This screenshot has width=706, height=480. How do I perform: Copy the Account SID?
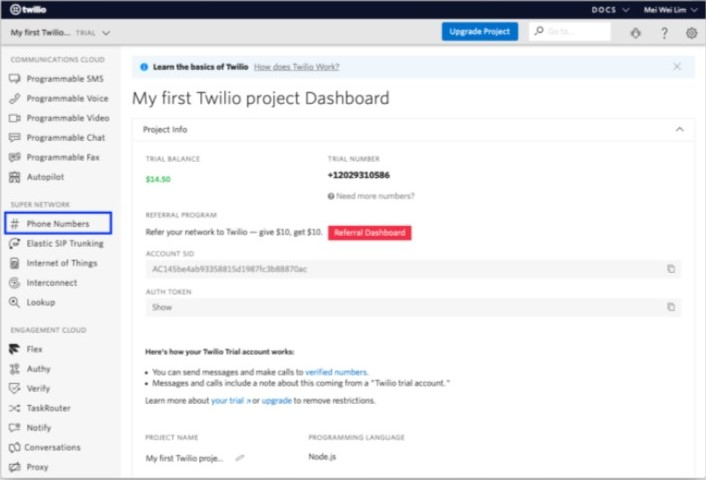coord(671,269)
